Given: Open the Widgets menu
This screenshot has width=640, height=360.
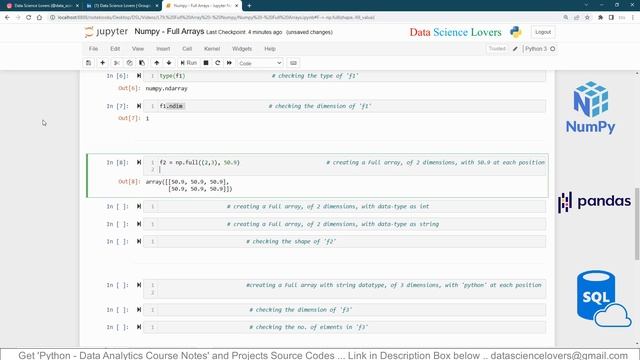Looking at the screenshot, I should pyautogui.click(x=242, y=49).
